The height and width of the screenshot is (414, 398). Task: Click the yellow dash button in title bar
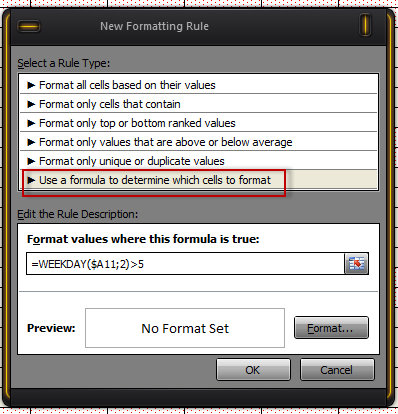point(28,26)
